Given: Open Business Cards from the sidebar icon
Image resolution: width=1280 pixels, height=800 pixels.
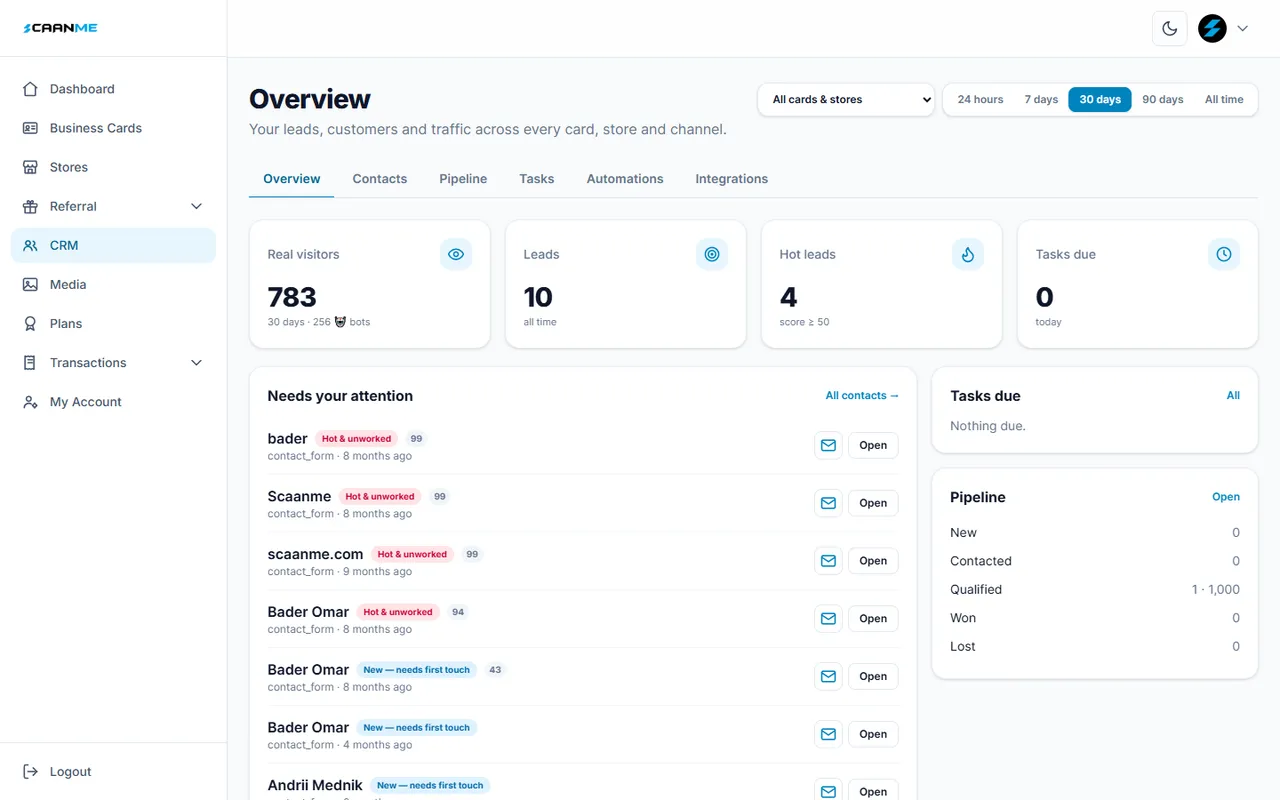Looking at the screenshot, I should click(31, 128).
